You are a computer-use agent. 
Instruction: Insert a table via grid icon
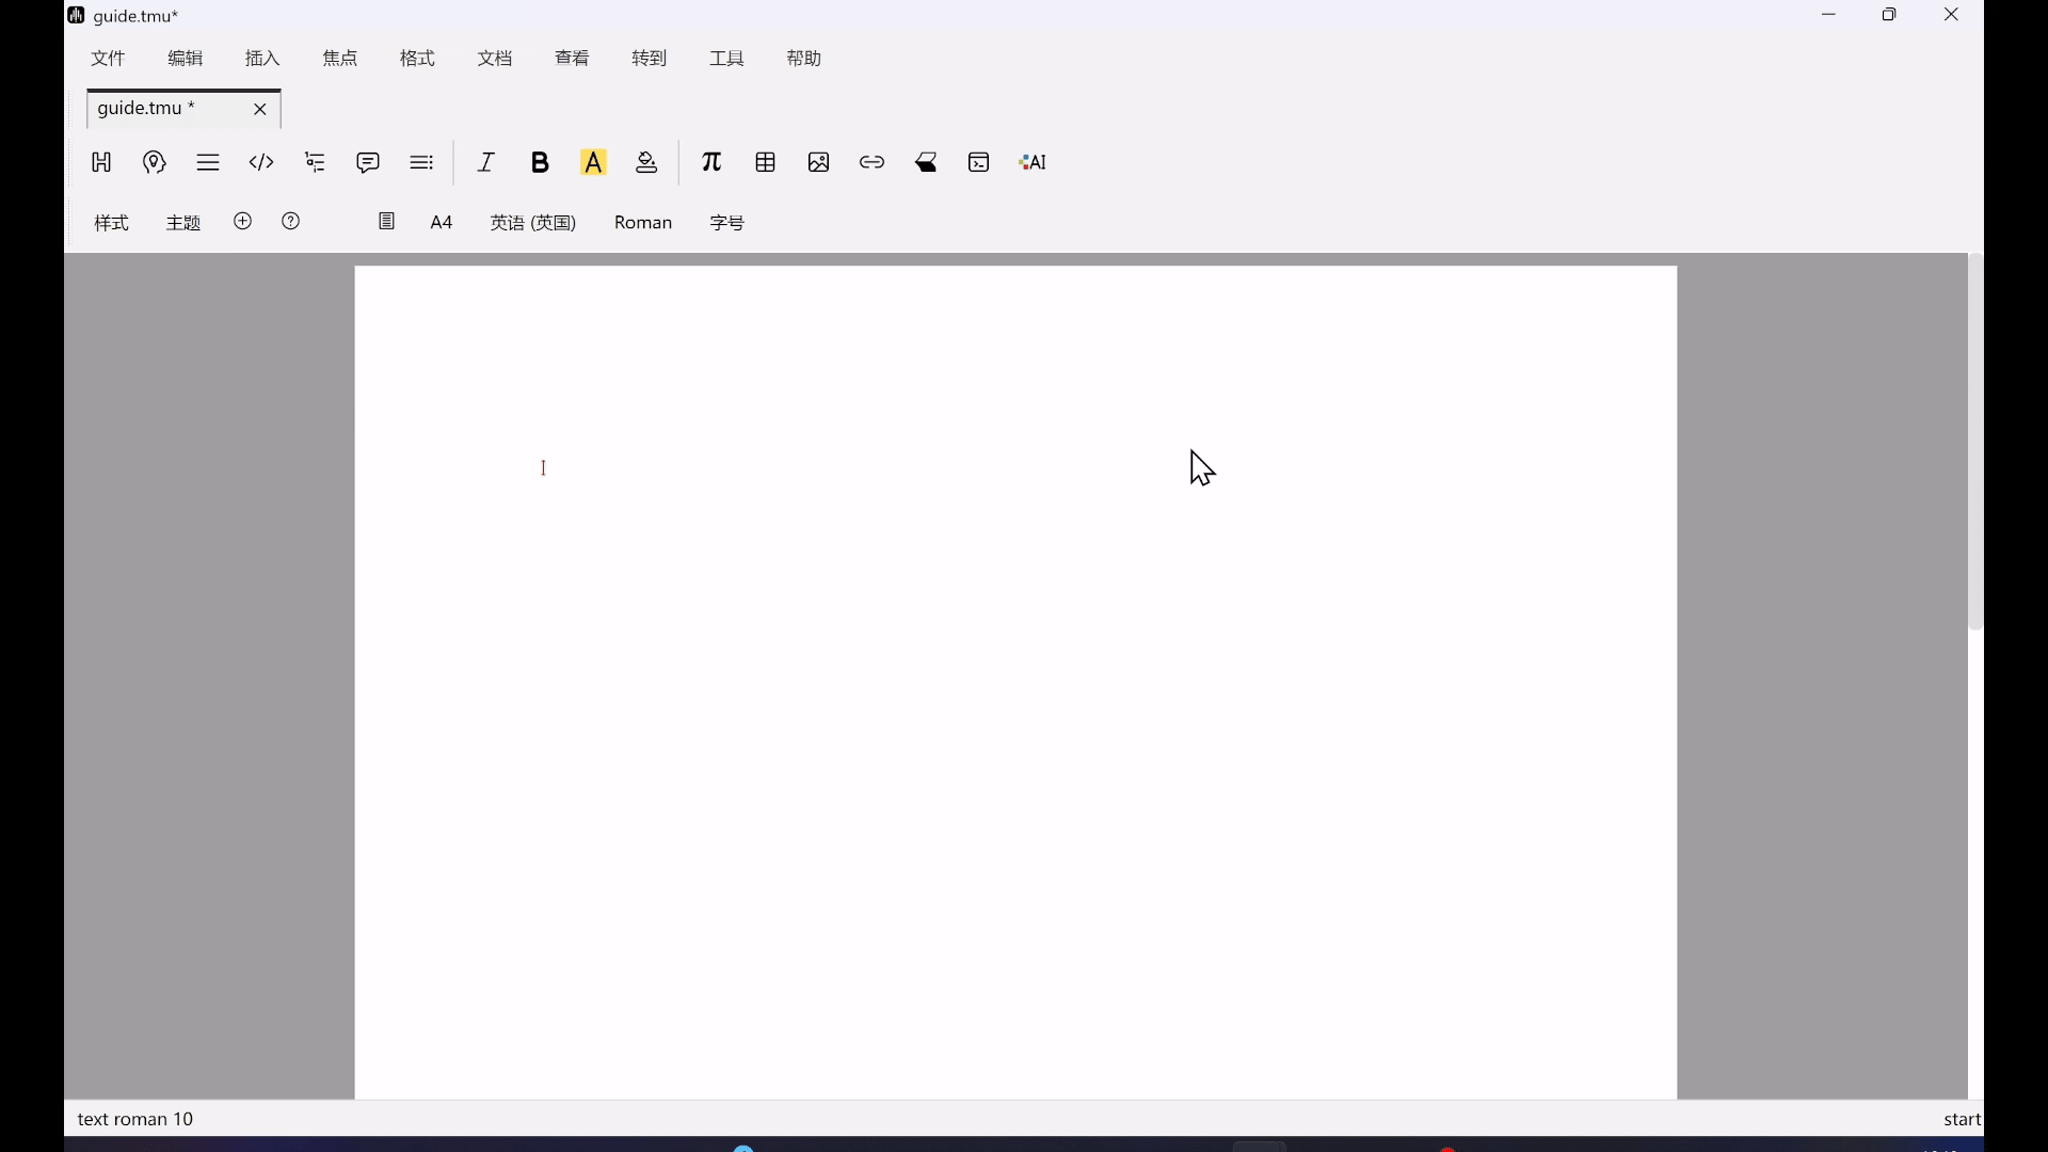tap(765, 162)
